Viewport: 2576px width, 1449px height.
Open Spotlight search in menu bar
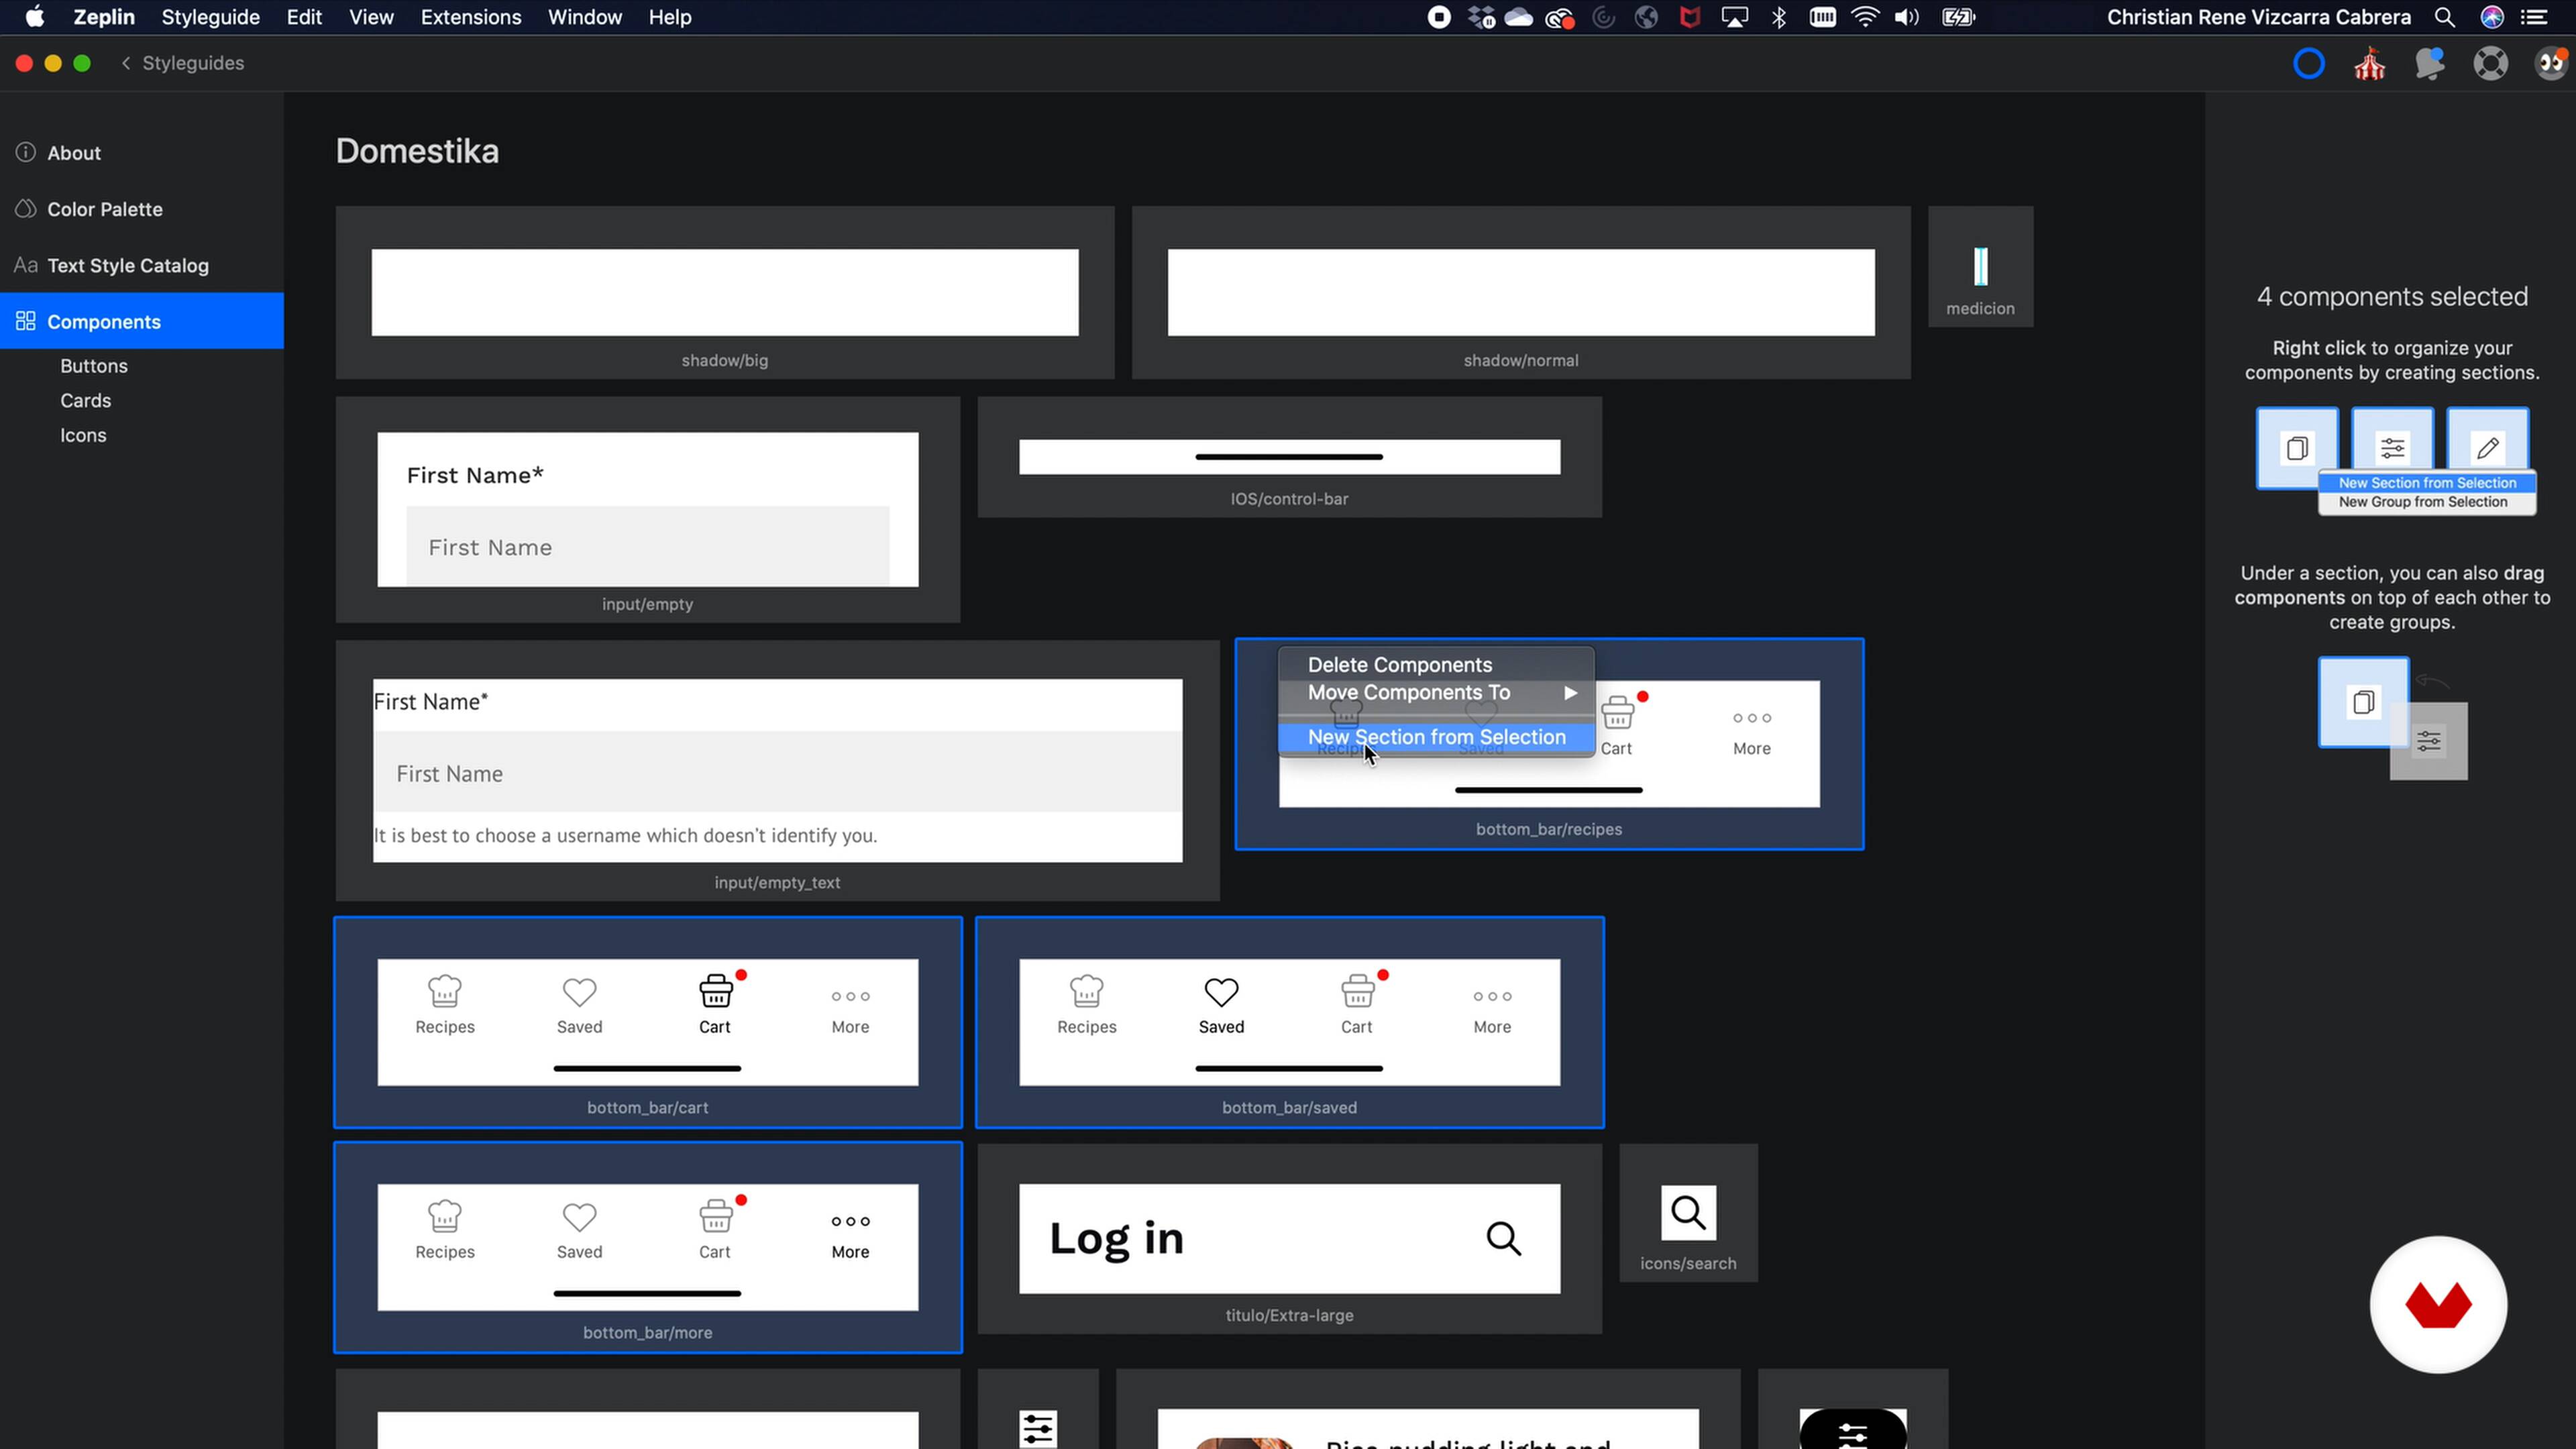pos(2444,17)
